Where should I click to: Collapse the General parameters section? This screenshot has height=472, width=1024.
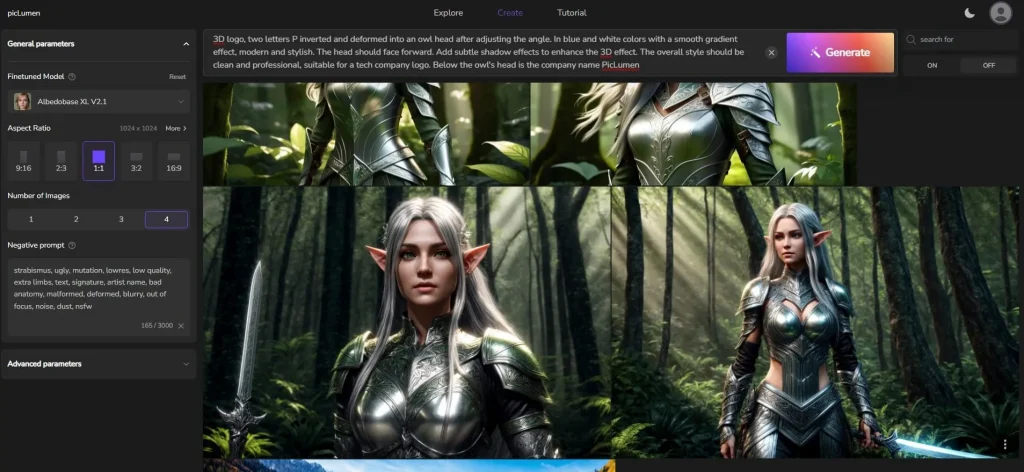tap(185, 44)
